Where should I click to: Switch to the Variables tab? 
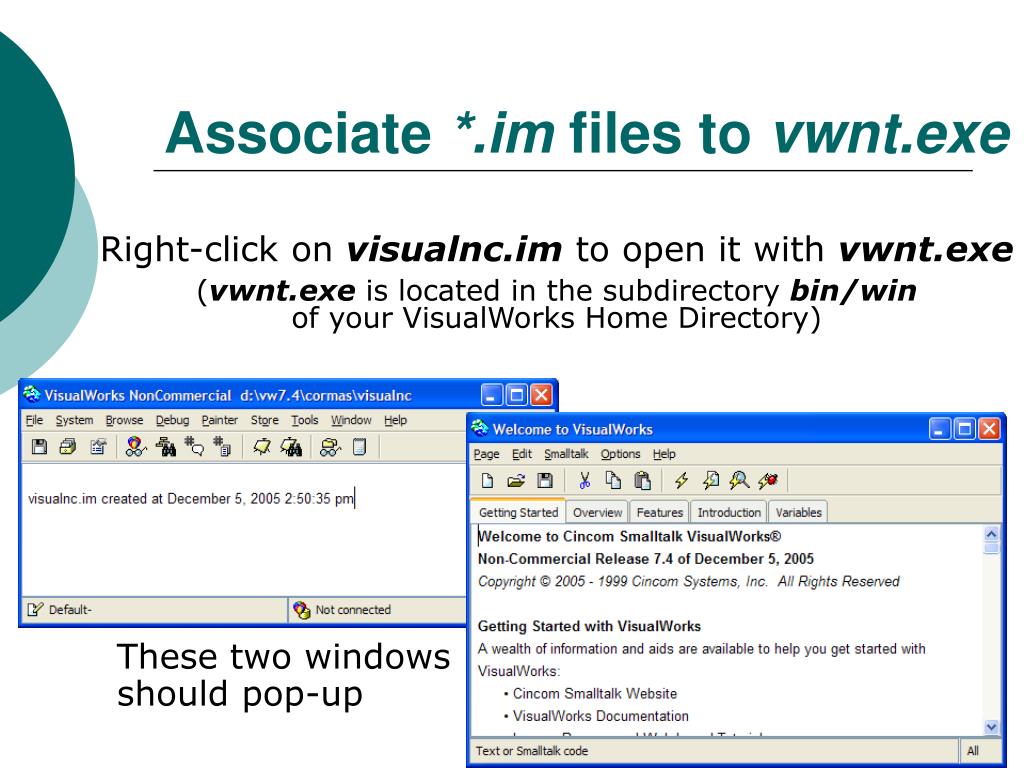pos(799,513)
